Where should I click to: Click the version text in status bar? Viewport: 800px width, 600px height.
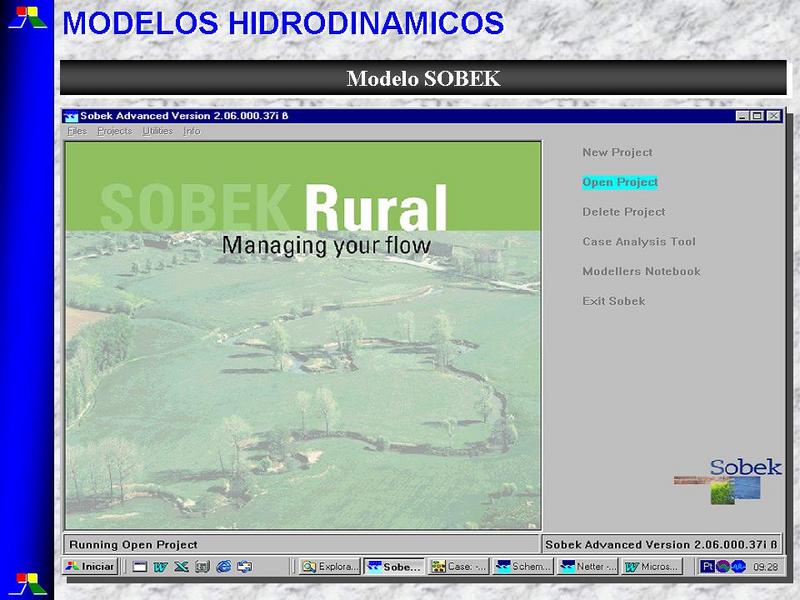tap(661, 544)
